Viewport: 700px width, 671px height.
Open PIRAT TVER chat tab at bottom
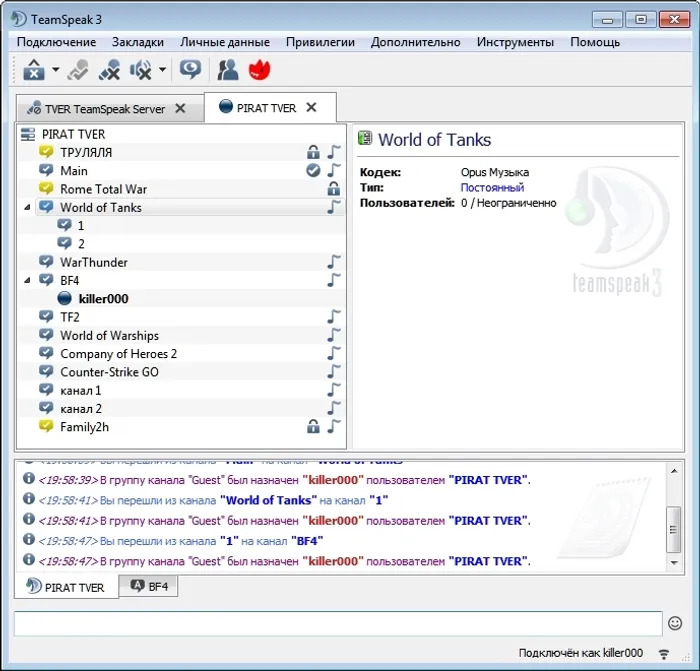pos(67,587)
